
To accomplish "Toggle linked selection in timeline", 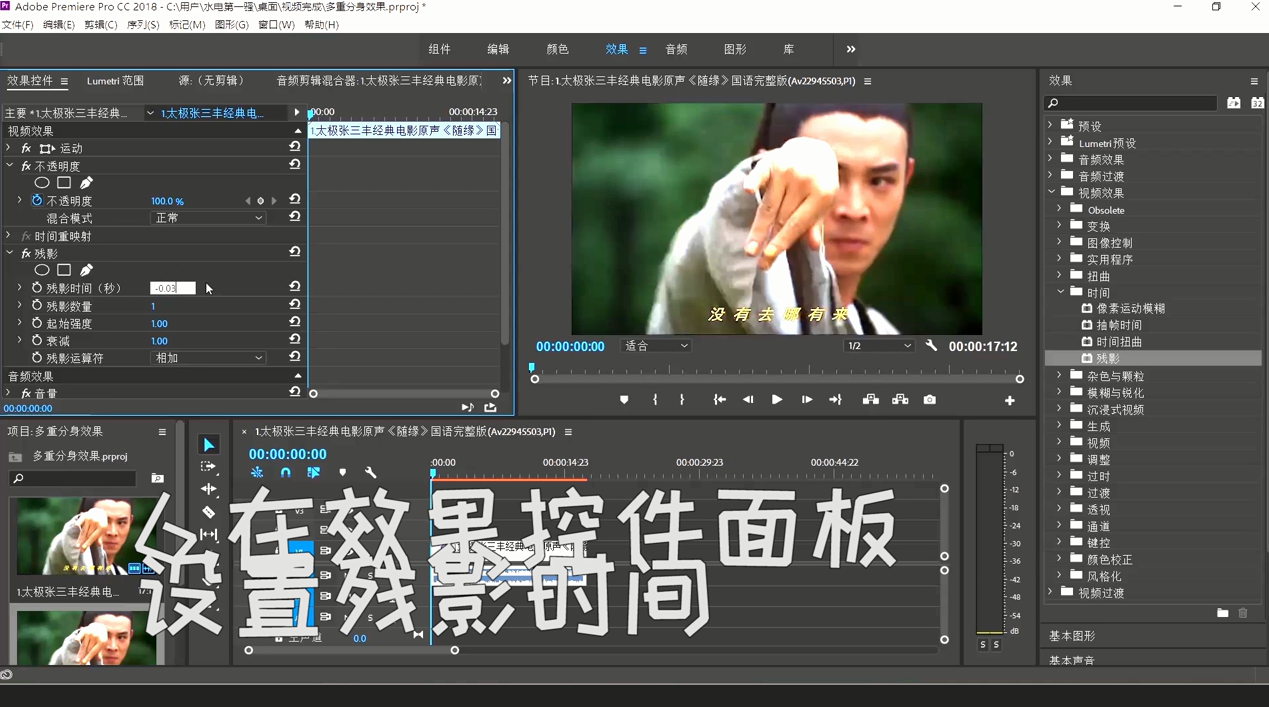I will (x=314, y=472).
